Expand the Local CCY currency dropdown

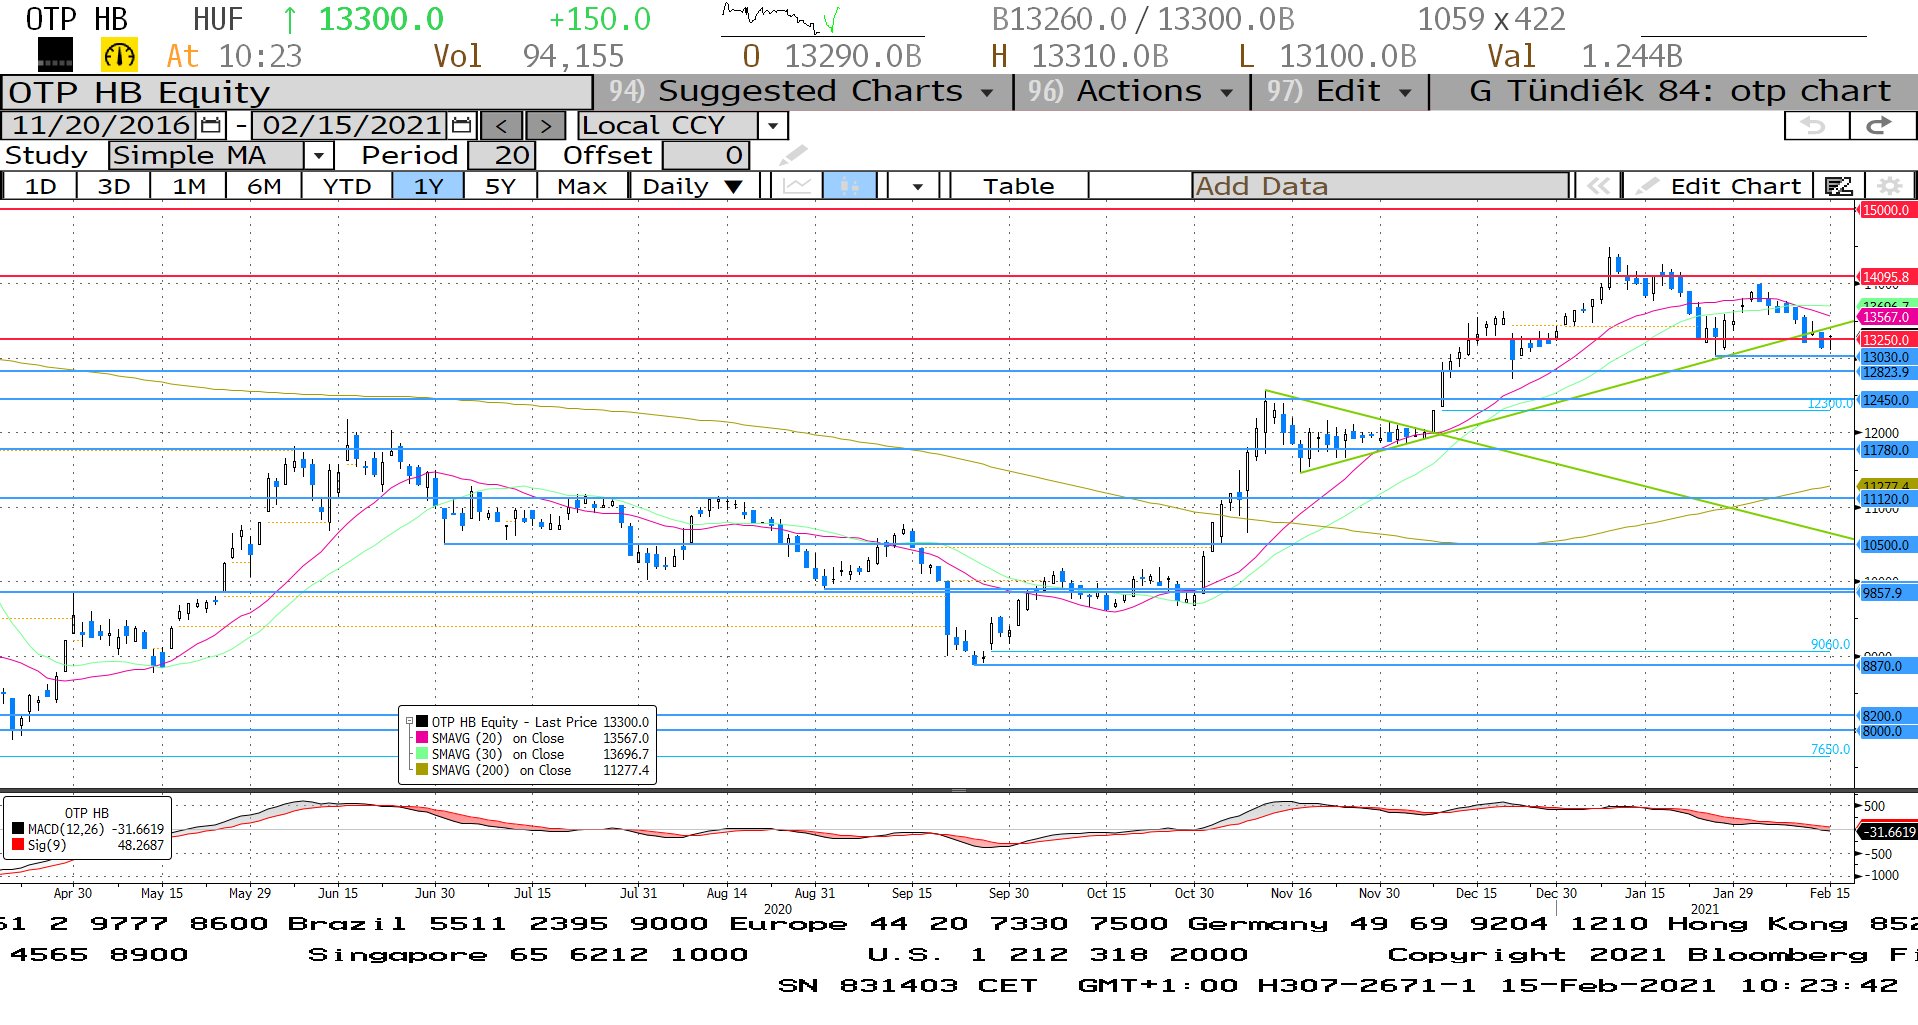point(772,126)
